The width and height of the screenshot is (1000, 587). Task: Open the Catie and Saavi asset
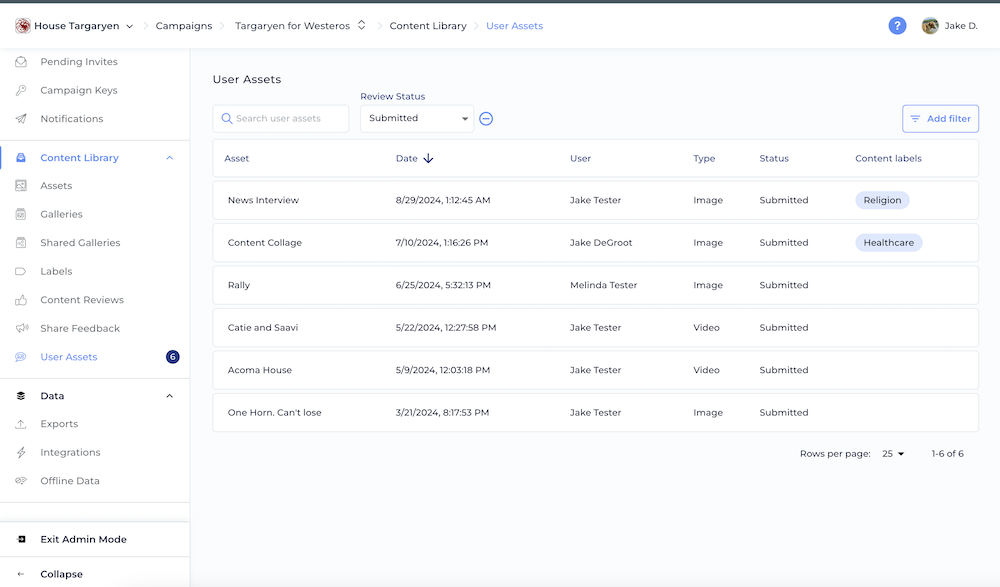pos(596,327)
